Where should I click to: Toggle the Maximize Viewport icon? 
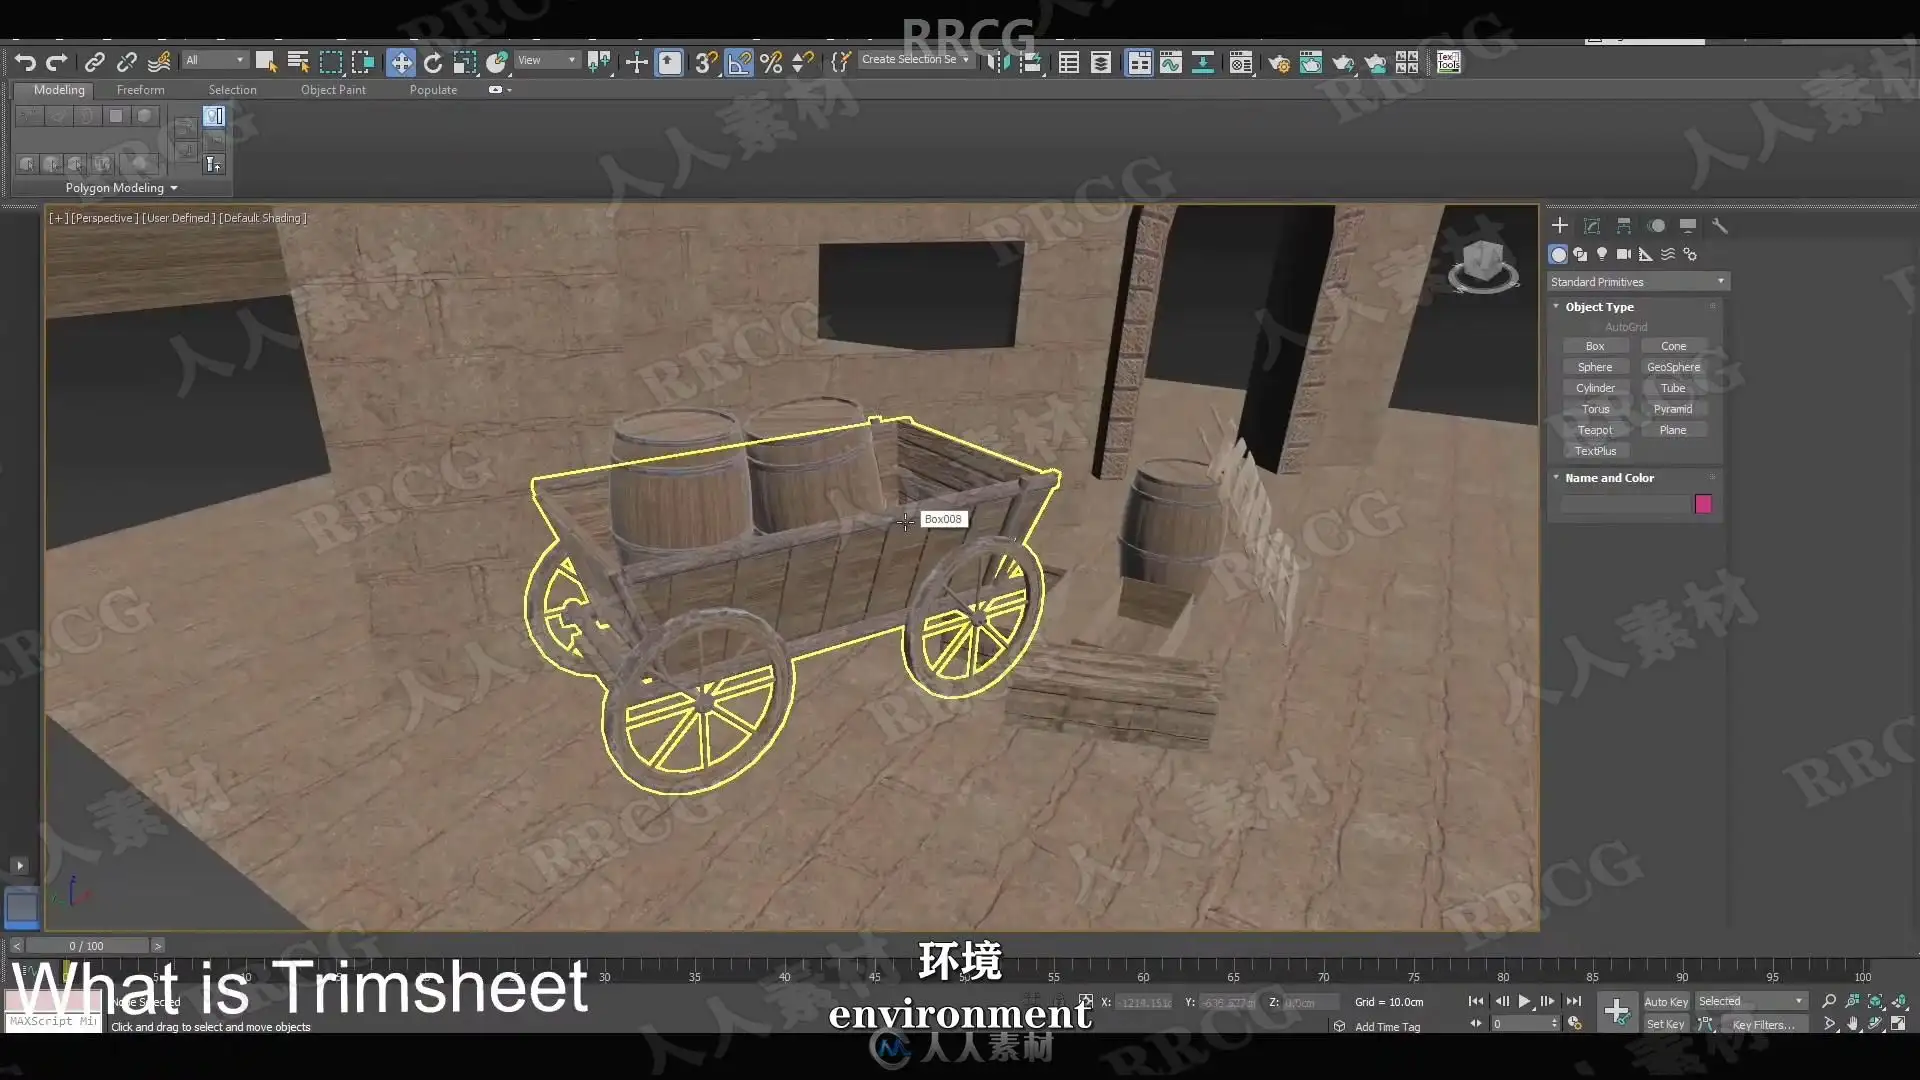(x=1898, y=1024)
